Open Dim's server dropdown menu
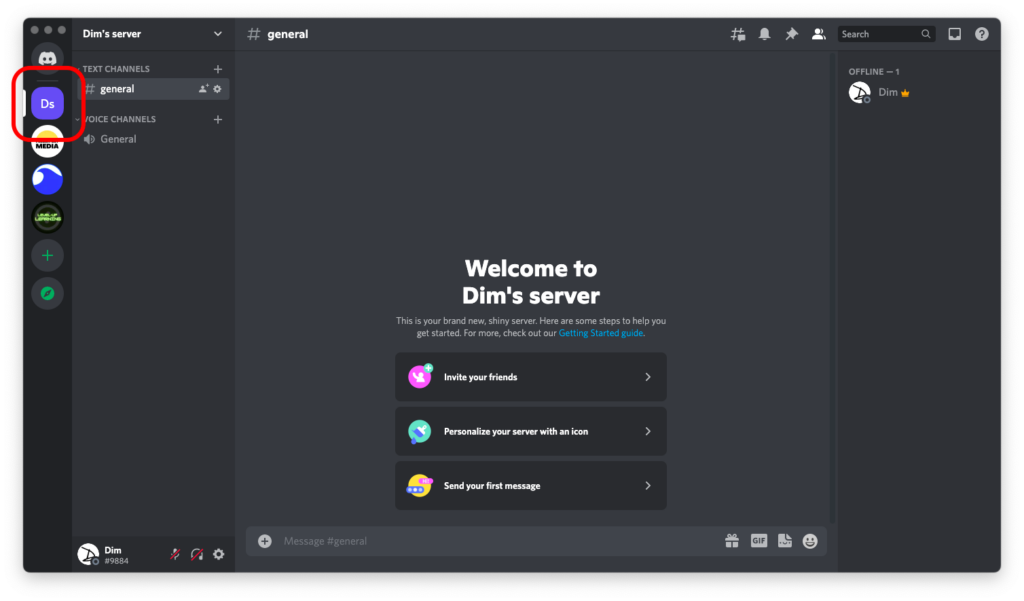 click(x=217, y=34)
